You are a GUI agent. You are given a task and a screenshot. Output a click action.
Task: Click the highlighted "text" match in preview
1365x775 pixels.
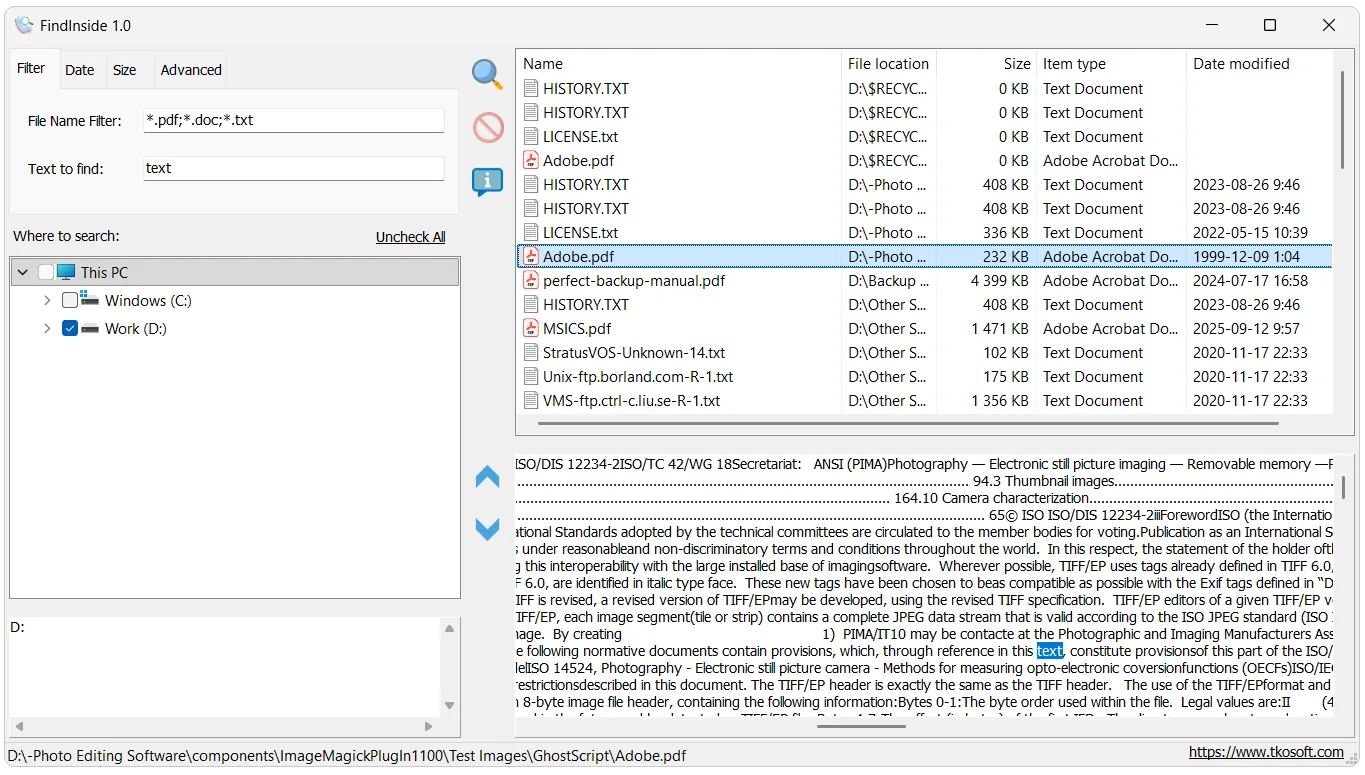(1050, 651)
